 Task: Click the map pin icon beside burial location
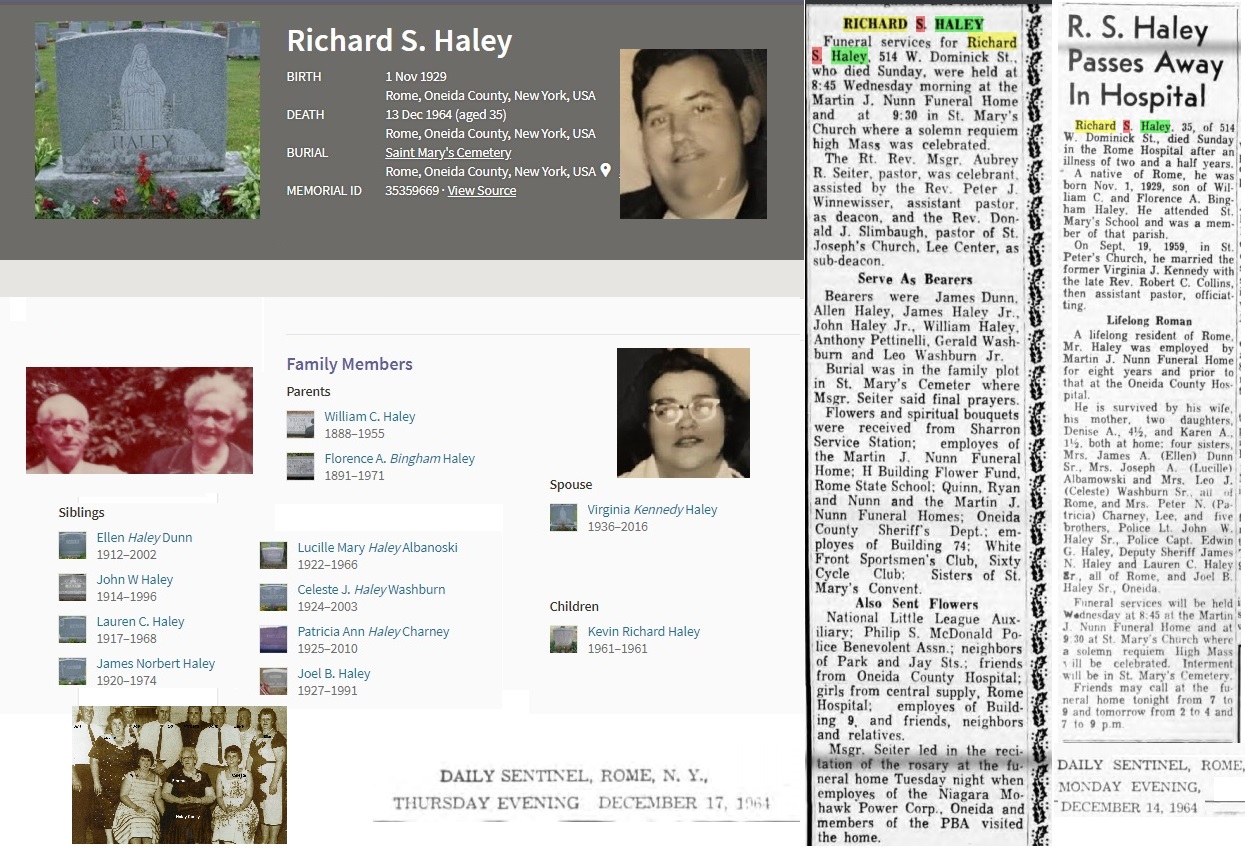point(605,171)
